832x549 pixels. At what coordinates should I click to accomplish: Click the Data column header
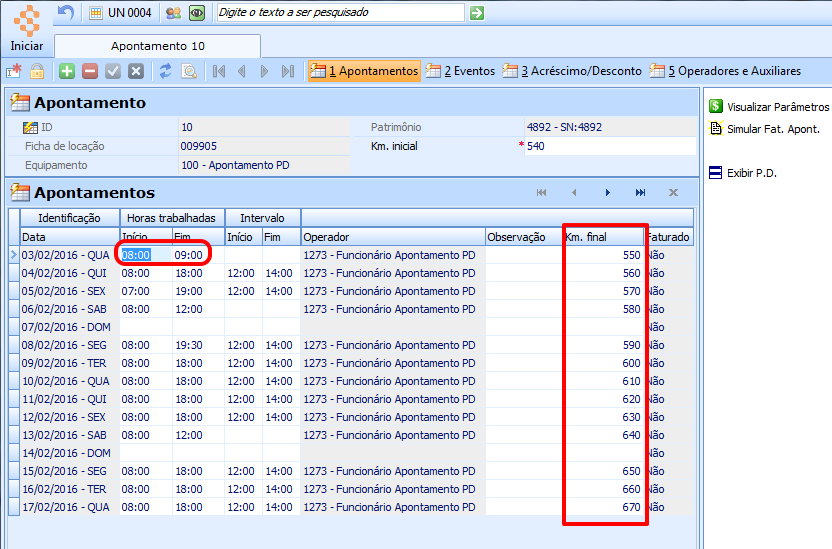[x=70, y=237]
